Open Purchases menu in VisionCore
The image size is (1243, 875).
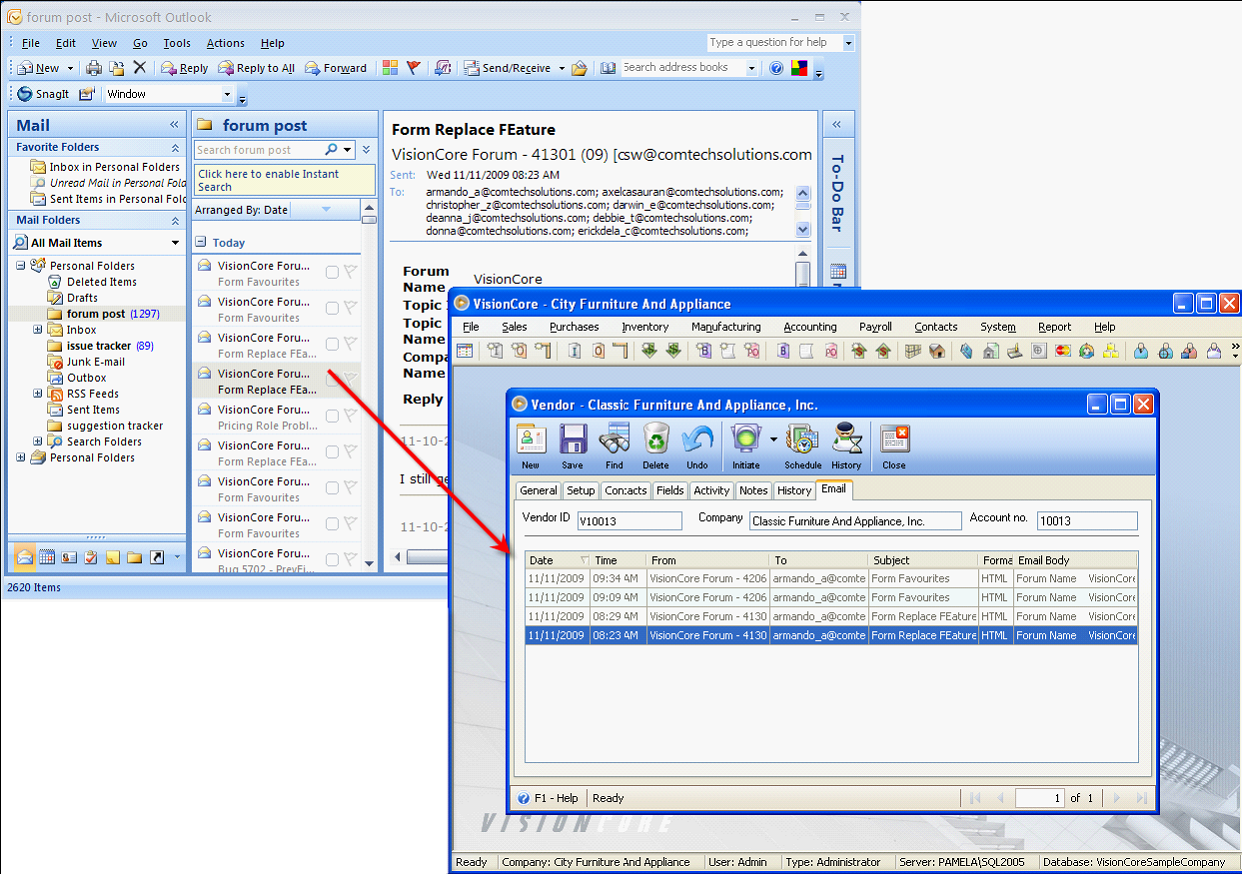574,327
